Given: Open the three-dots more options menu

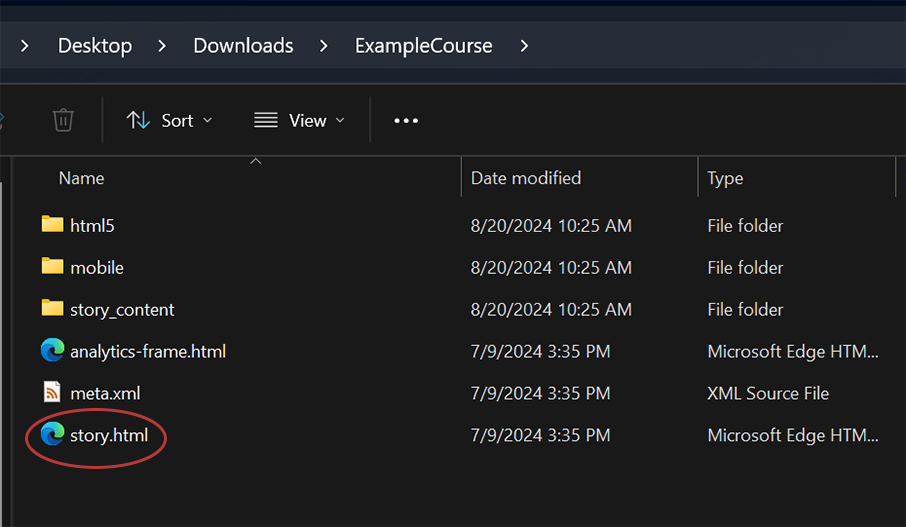Looking at the screenshot, I should [406, 120].
